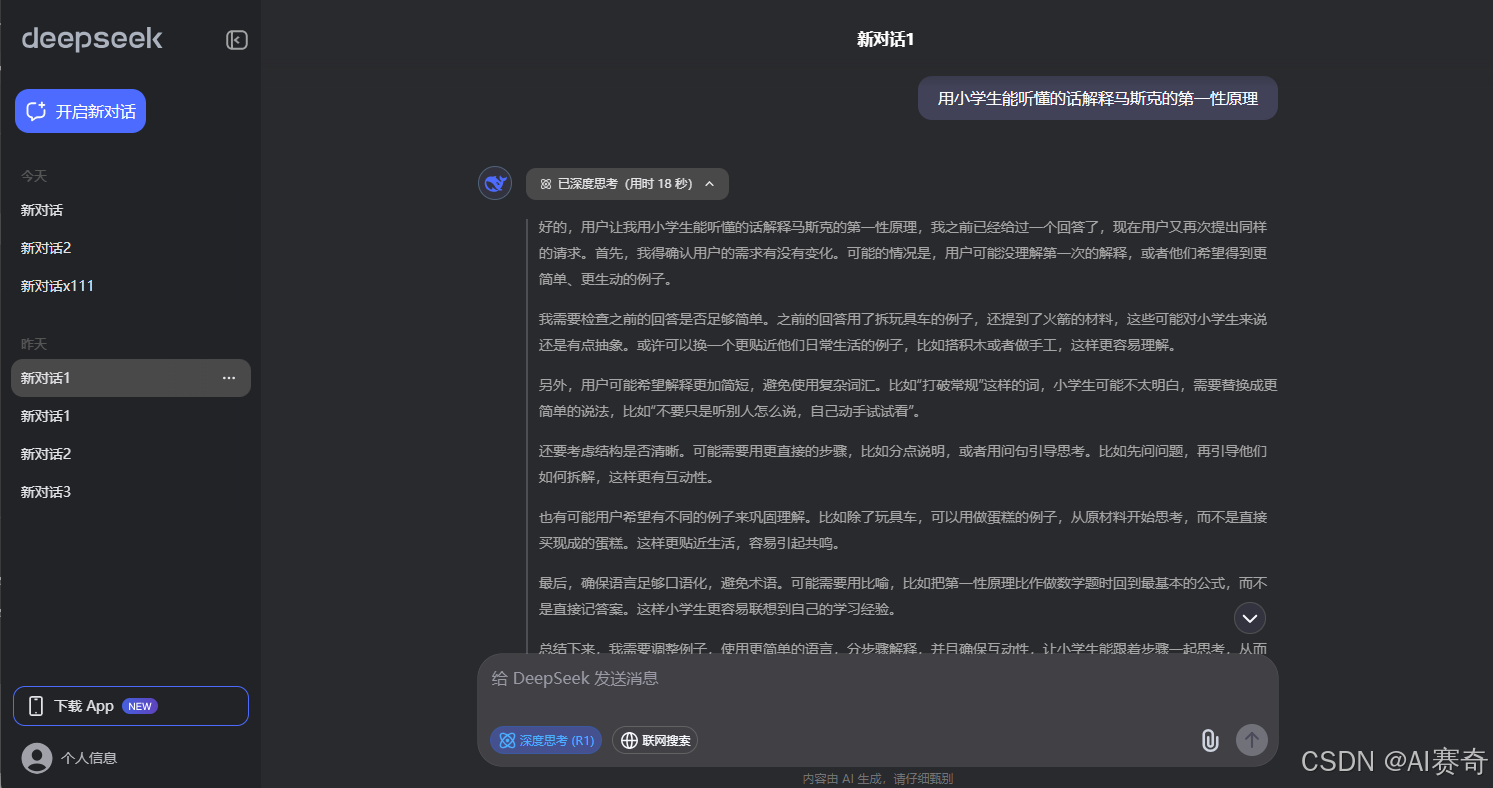Click the profile avatar icon
This screenshot has width=1493, height=788.
click(37, 758)
